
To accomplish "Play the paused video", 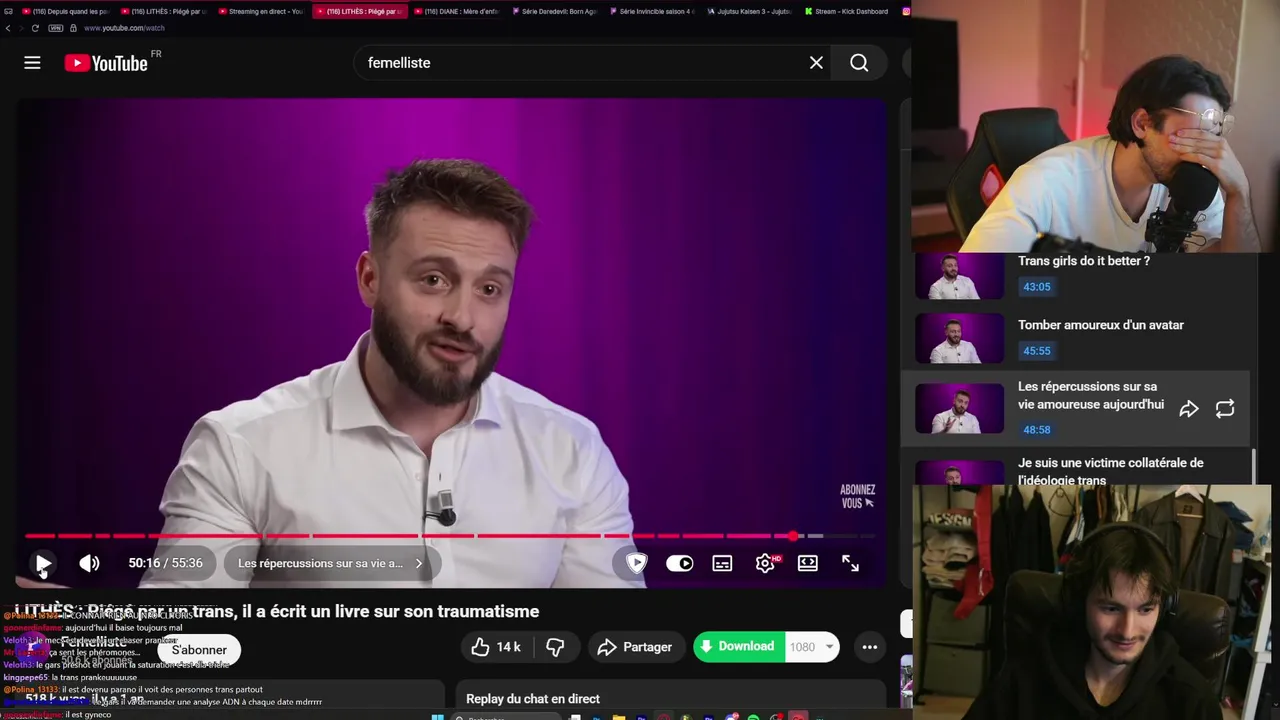I will pyautogui.click(x=43, y=564).
